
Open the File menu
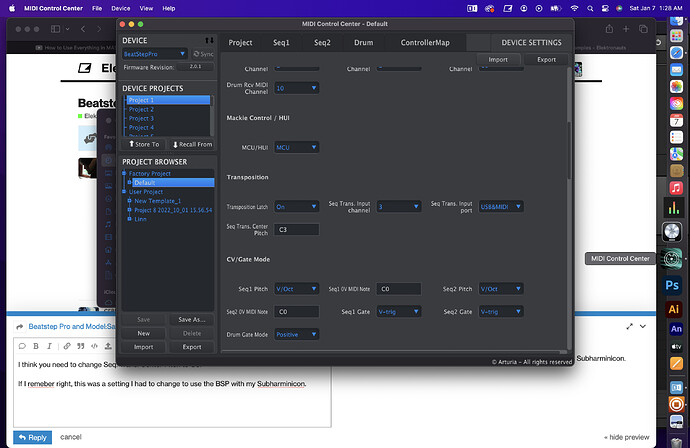point(97,8)
